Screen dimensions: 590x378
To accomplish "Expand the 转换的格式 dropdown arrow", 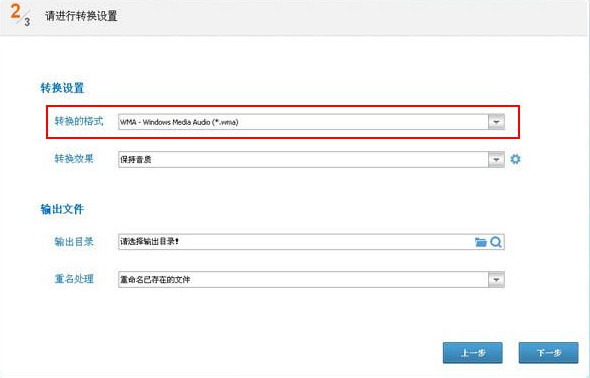I will click(496, 122).
